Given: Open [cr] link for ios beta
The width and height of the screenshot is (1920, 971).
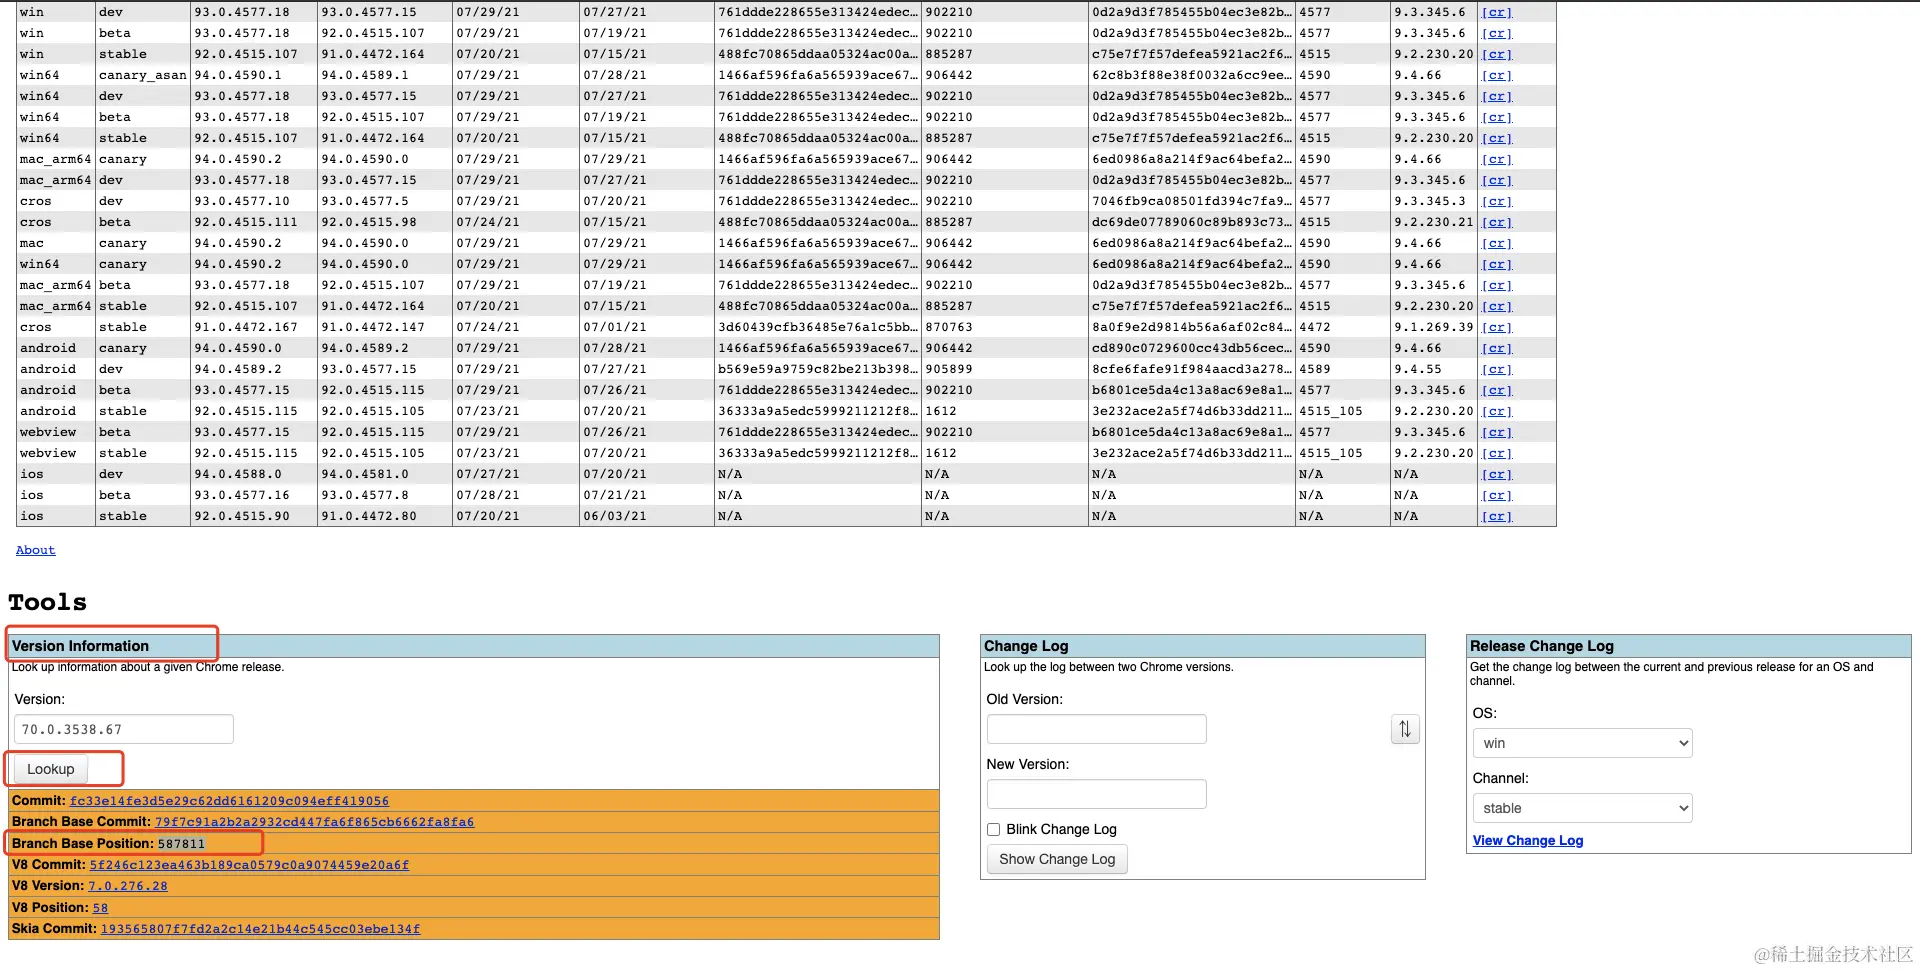Looking at the screenshot, I should 1497,495.
